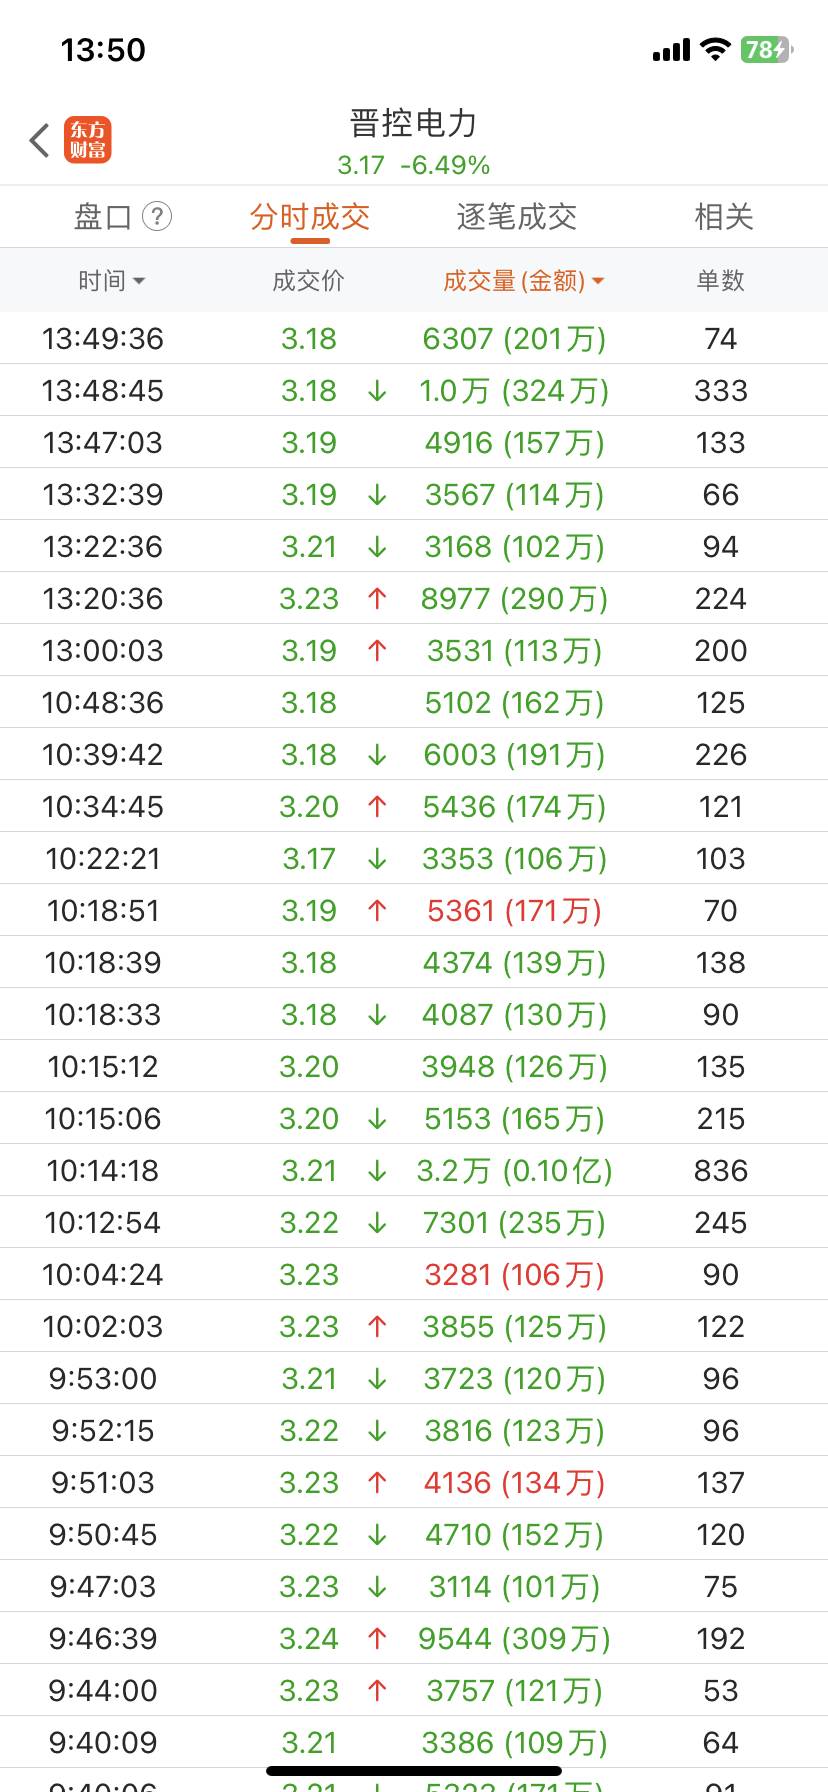
Task: Tap the back arrow chevron
Action: pyautogui.click(x=40, y=141)
